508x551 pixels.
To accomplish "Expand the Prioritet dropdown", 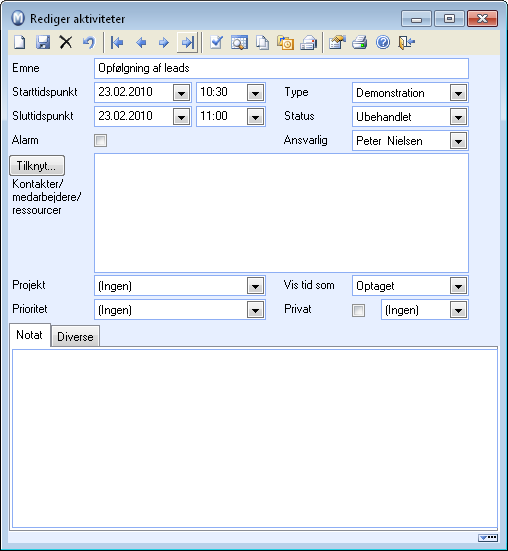I will [x=255, y=310].
